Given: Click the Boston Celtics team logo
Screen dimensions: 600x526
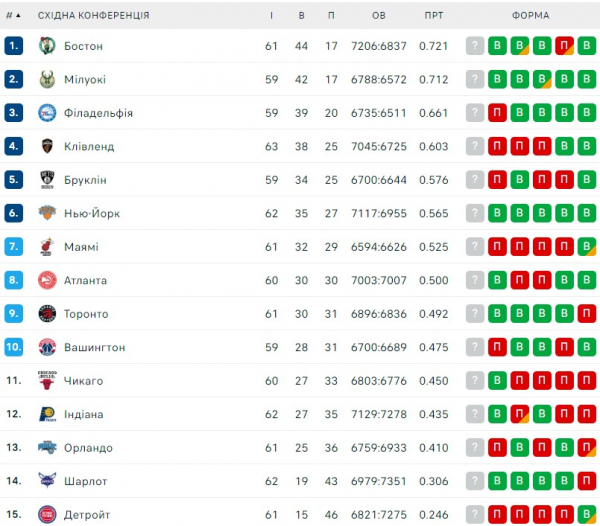Looking at the screenshot, I should (x=45, y=46).
